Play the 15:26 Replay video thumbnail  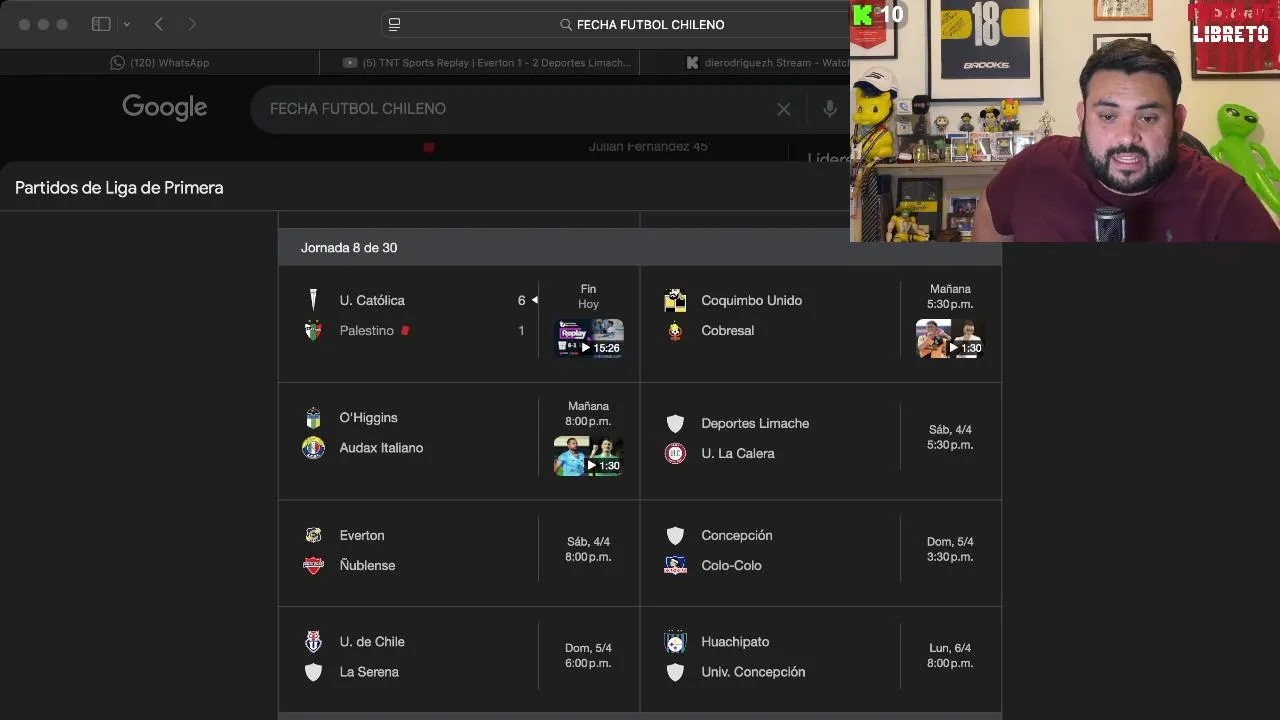tap(589, 338)
